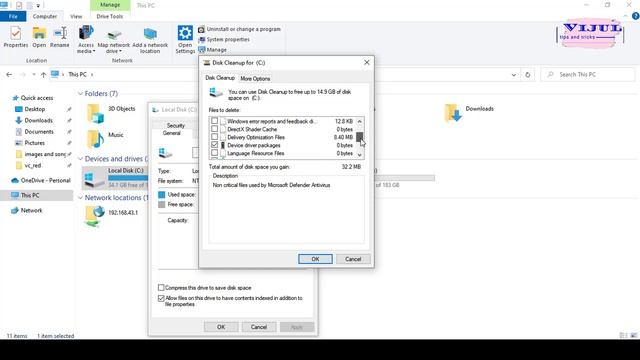Refresh the This PC view
Image resolution: width=640 pixels, height=360 pixels.
(x=527, y=75)
